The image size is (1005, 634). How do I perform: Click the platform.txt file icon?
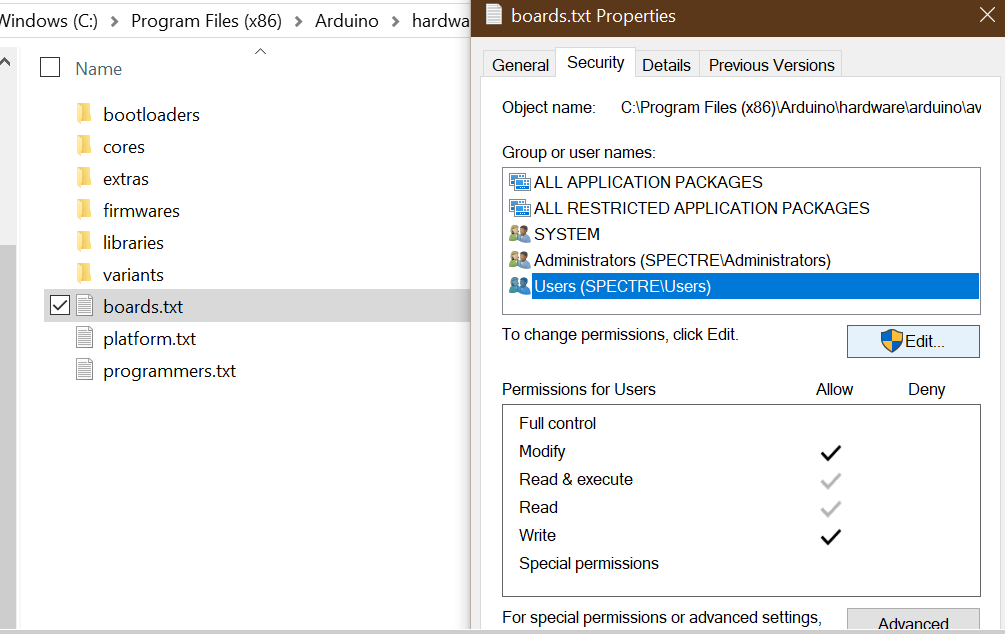point(85,338)
